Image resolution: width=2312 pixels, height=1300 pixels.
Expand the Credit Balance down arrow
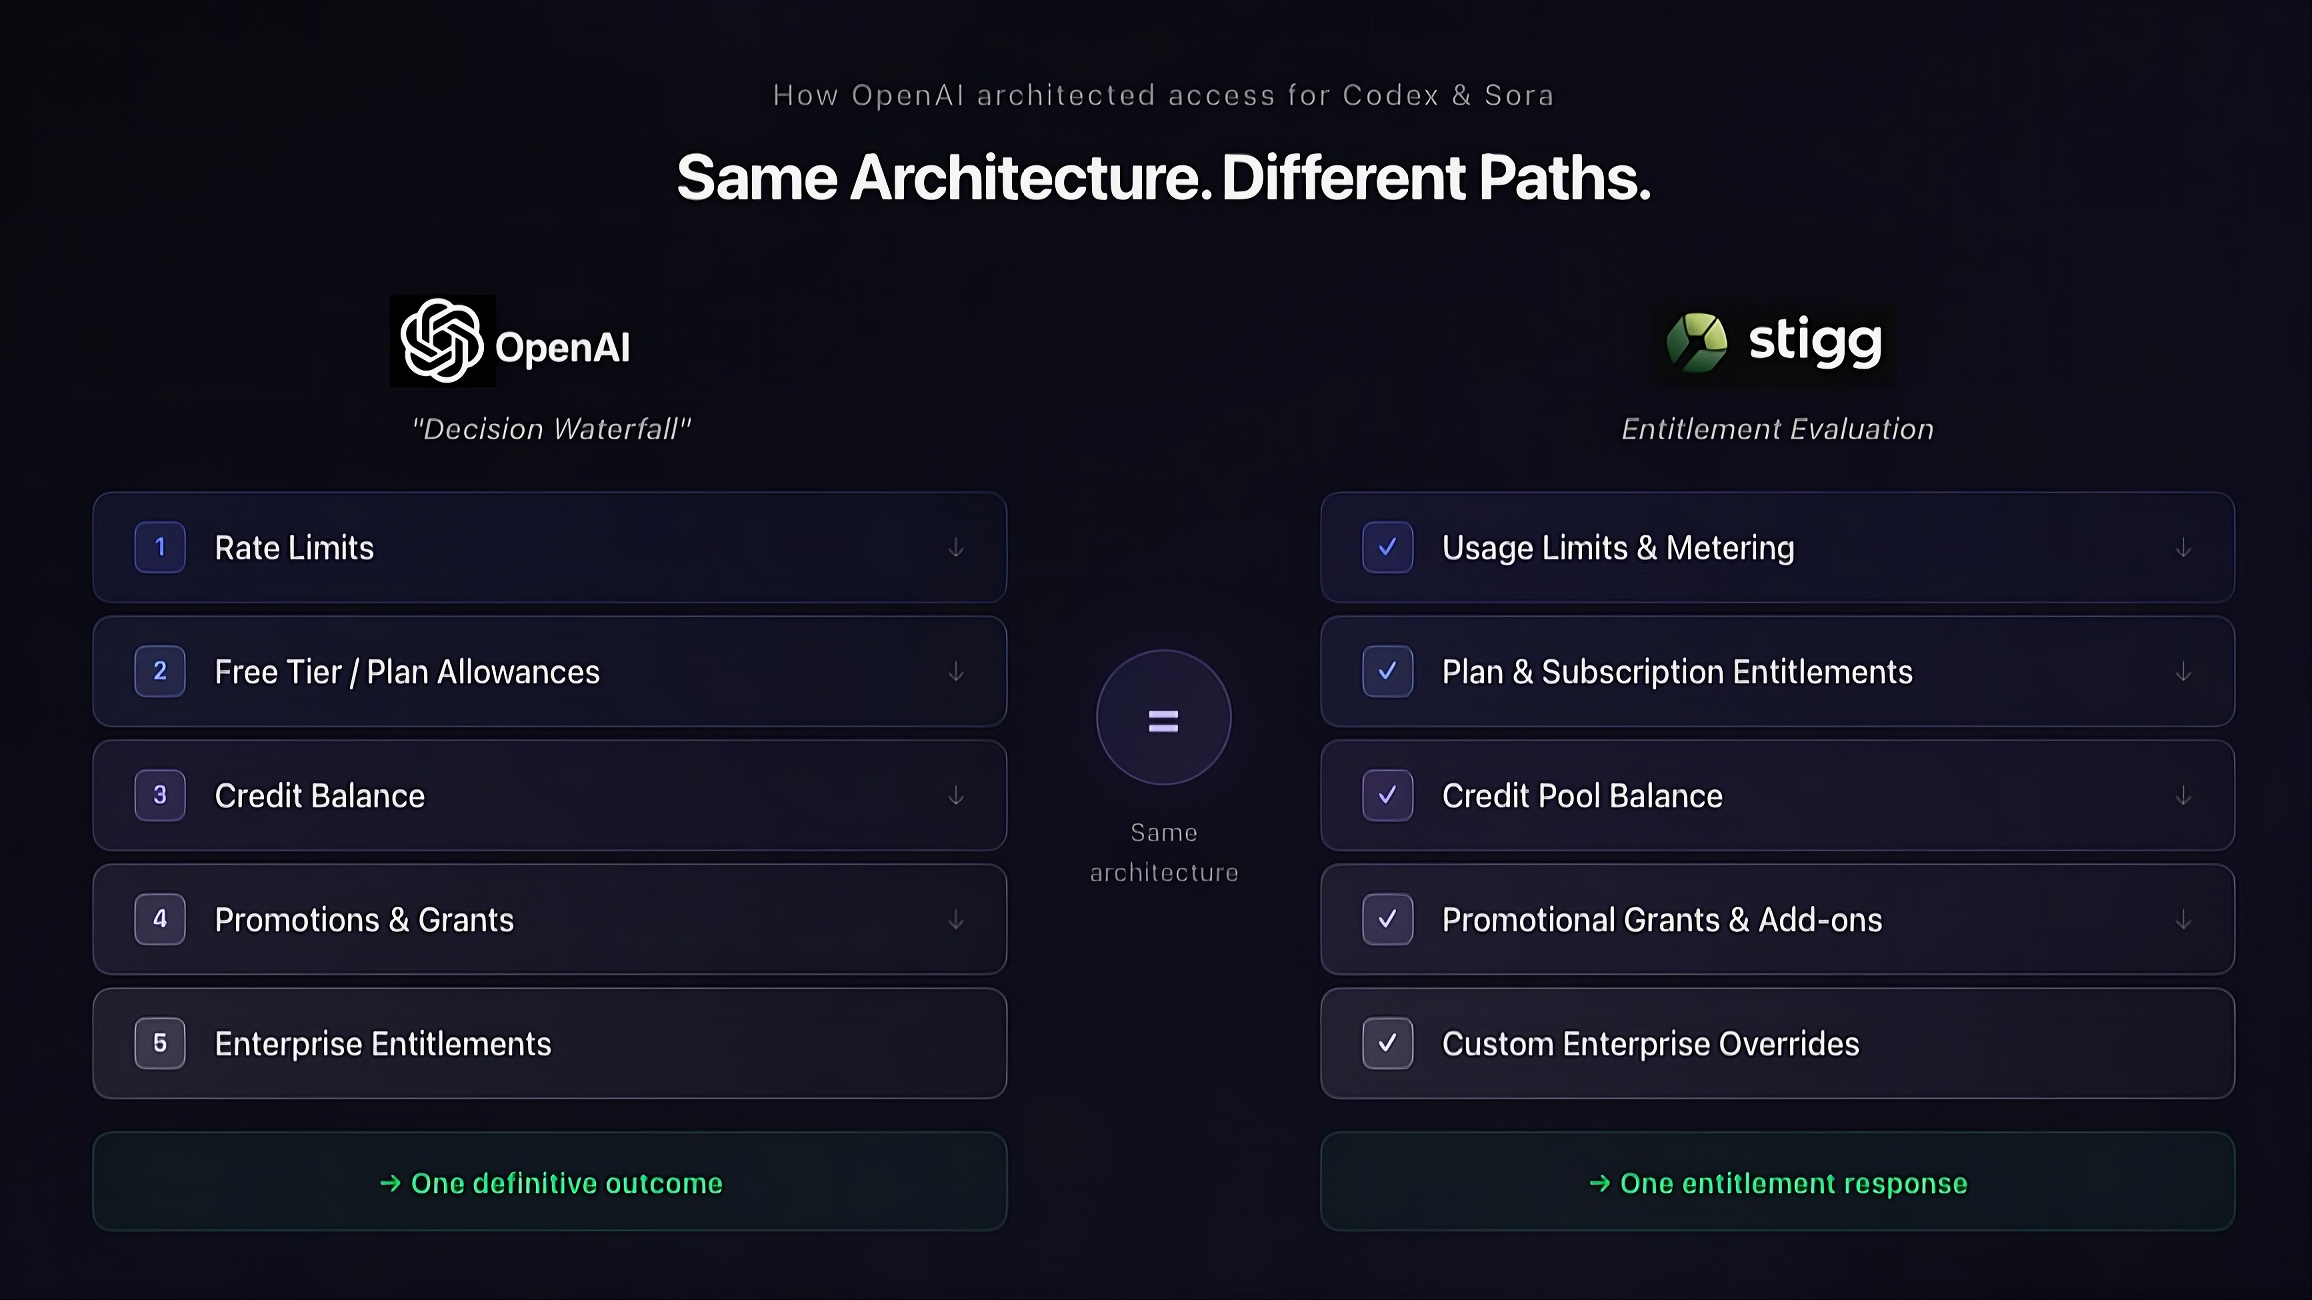pyautogui.click(x=956, y=796)
